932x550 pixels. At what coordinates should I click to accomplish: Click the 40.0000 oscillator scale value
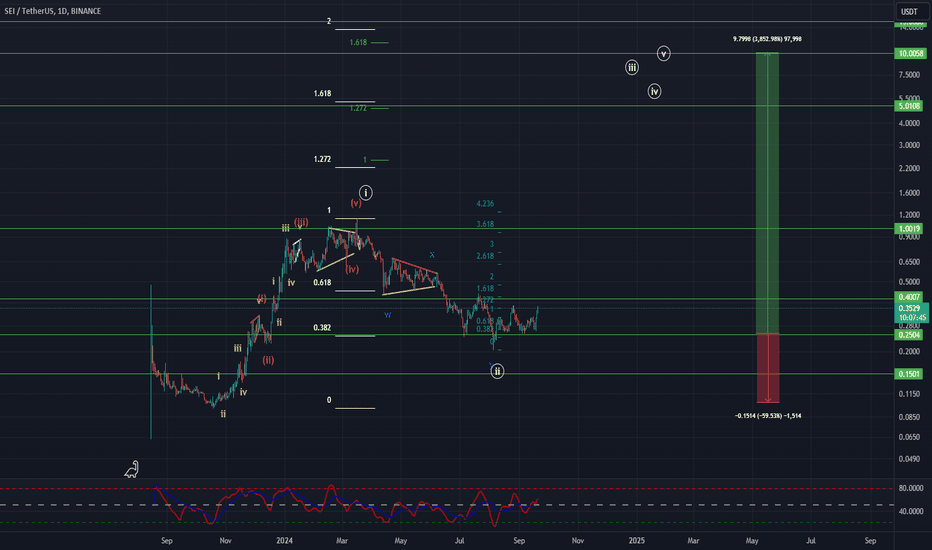pyautogui.click(x=911, y=511)
